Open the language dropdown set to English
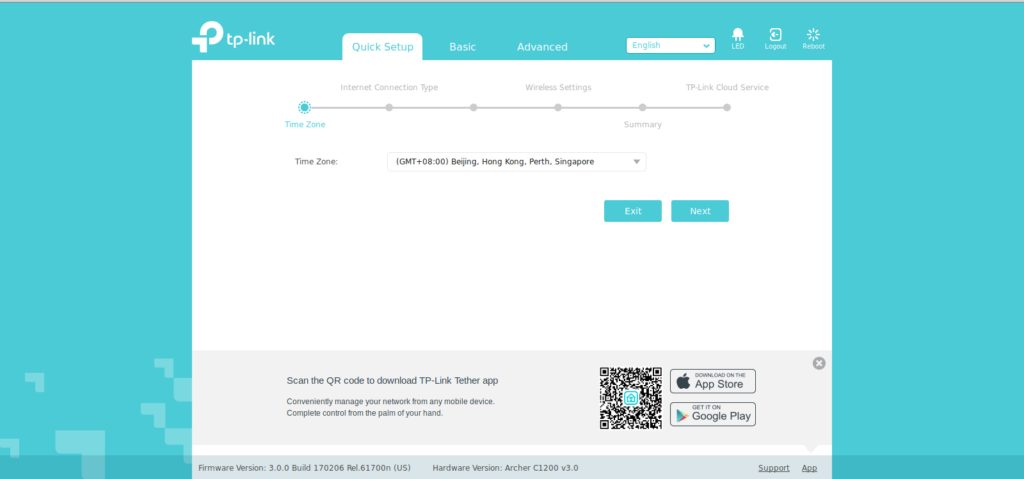 pos(670,45)
